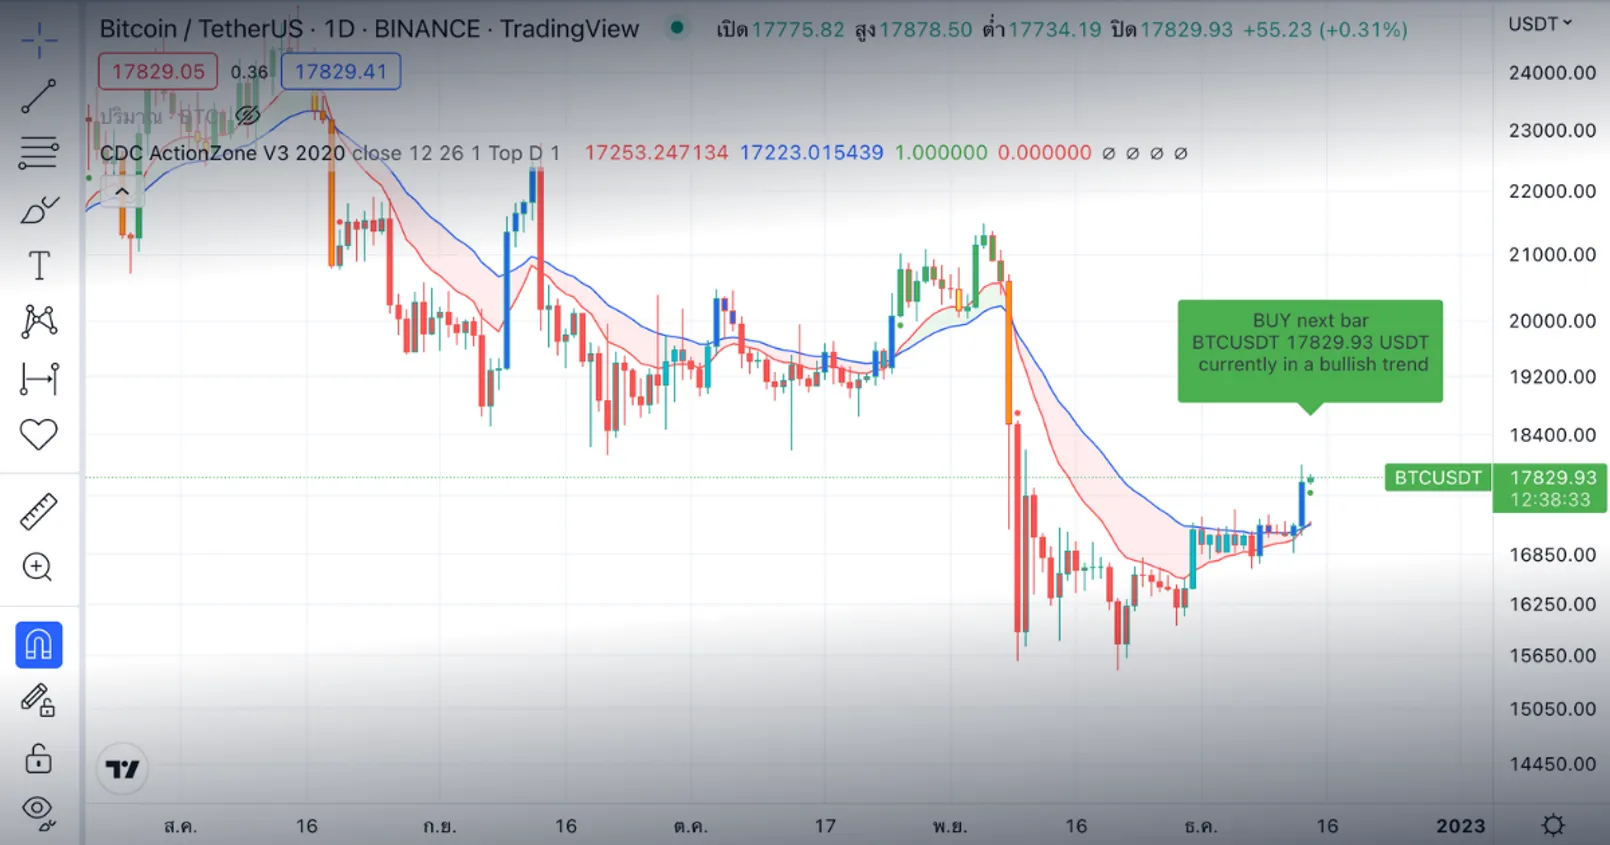Click indicator value 17253.247134

656,153
